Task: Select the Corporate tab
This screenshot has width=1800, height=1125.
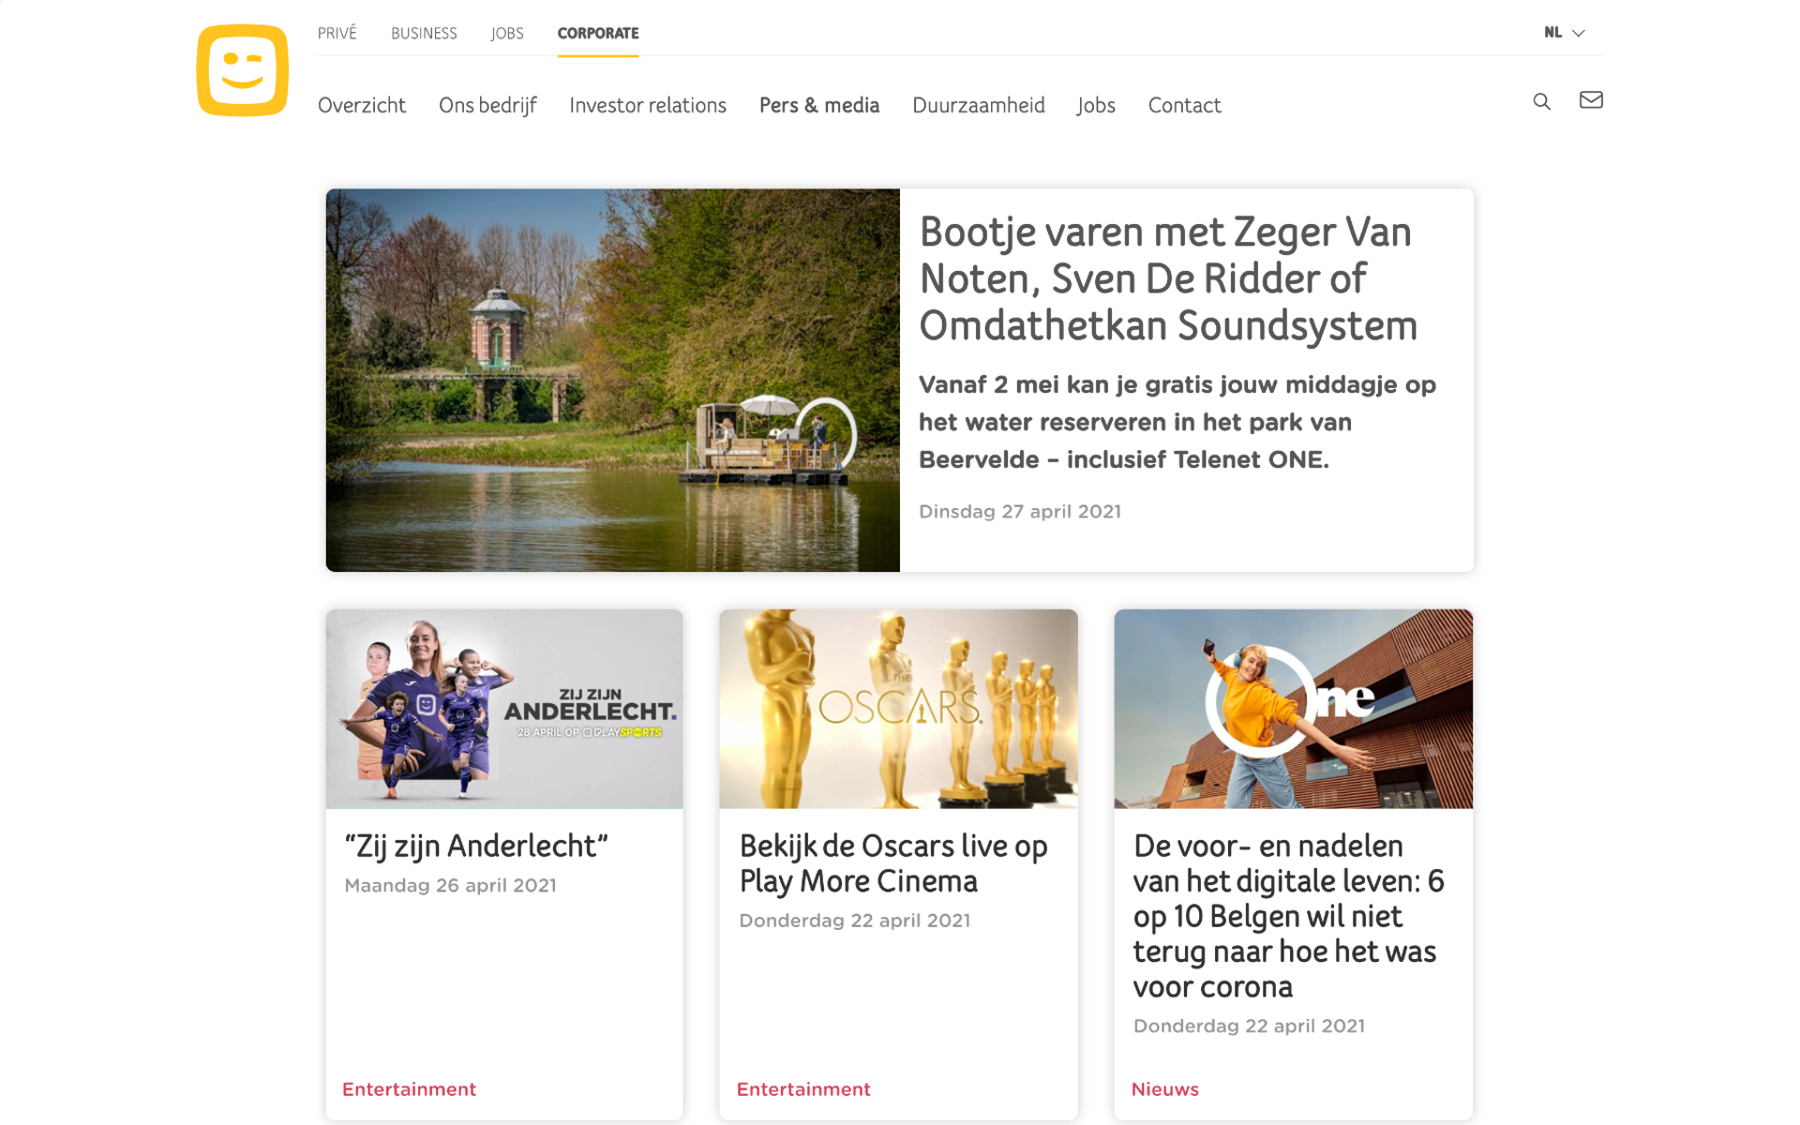Action: click(598, 33)
